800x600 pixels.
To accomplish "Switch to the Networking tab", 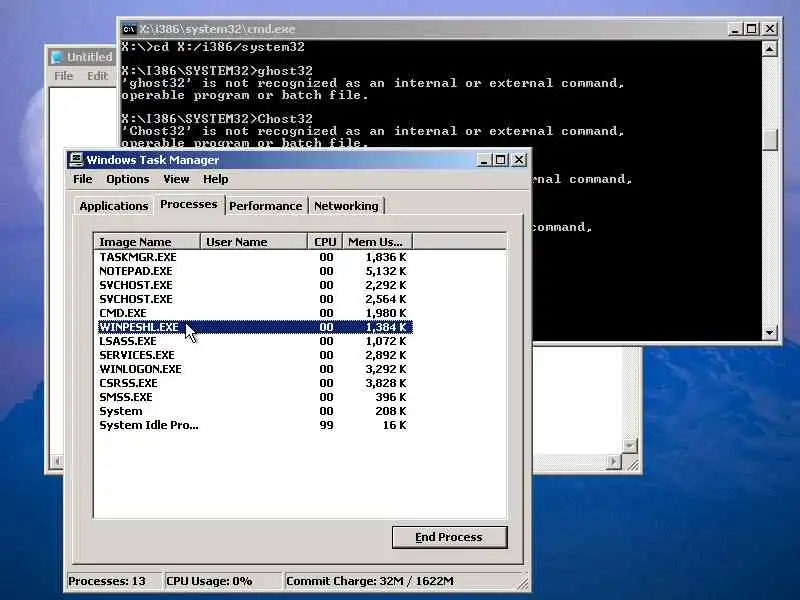I will pos(346,206).
